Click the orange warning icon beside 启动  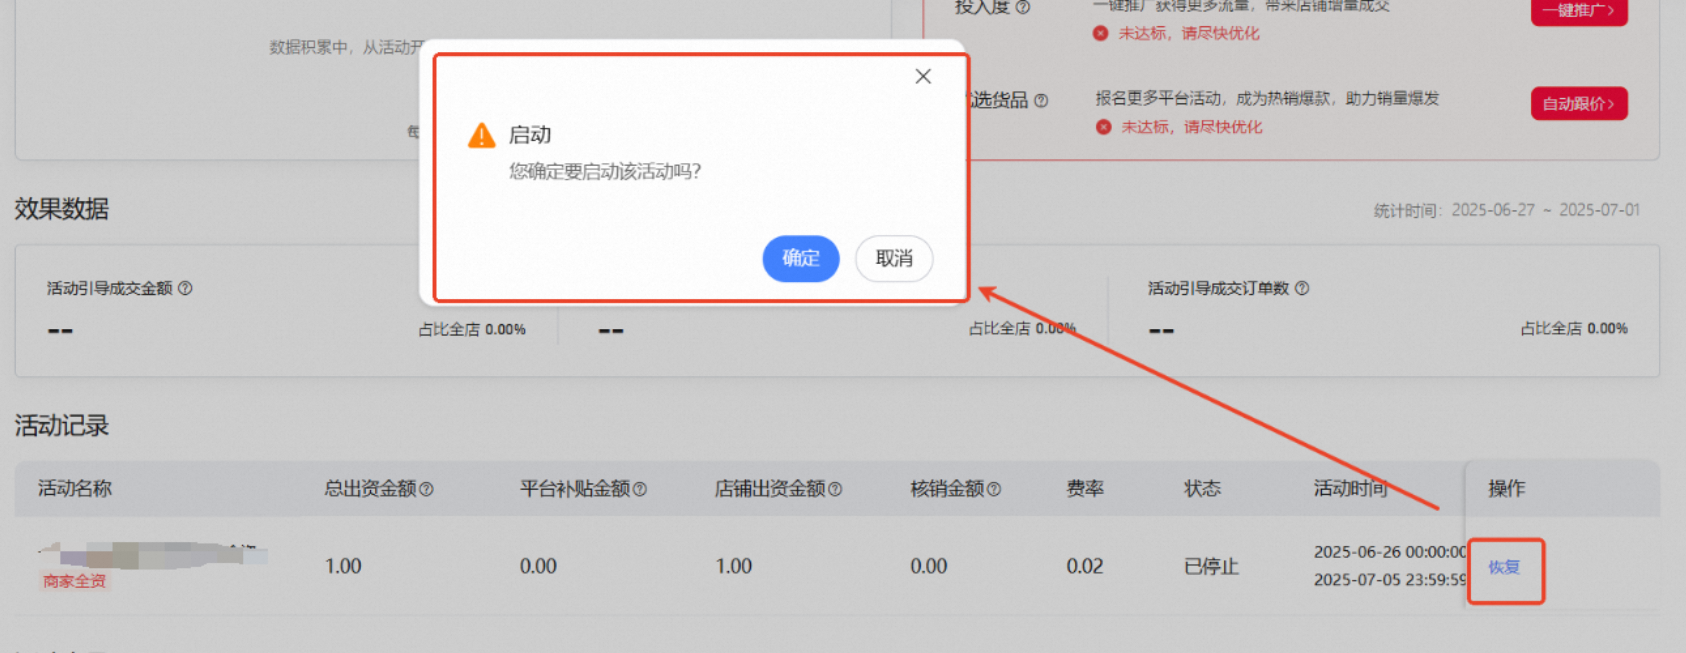[x=482, y=135]
